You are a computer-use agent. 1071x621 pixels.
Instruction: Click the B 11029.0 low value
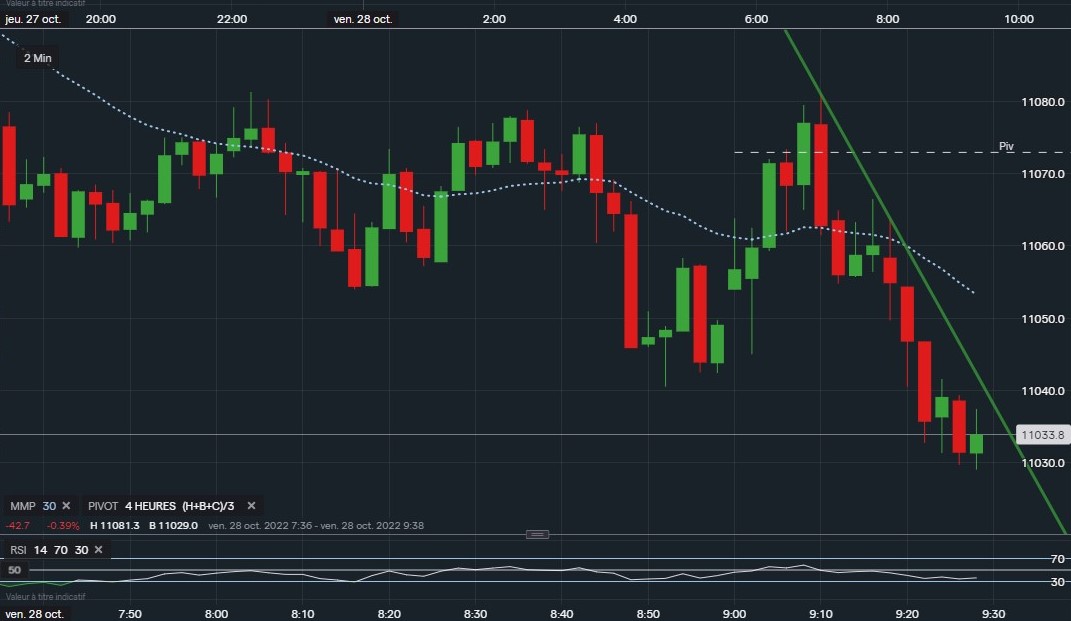[173, 525]
